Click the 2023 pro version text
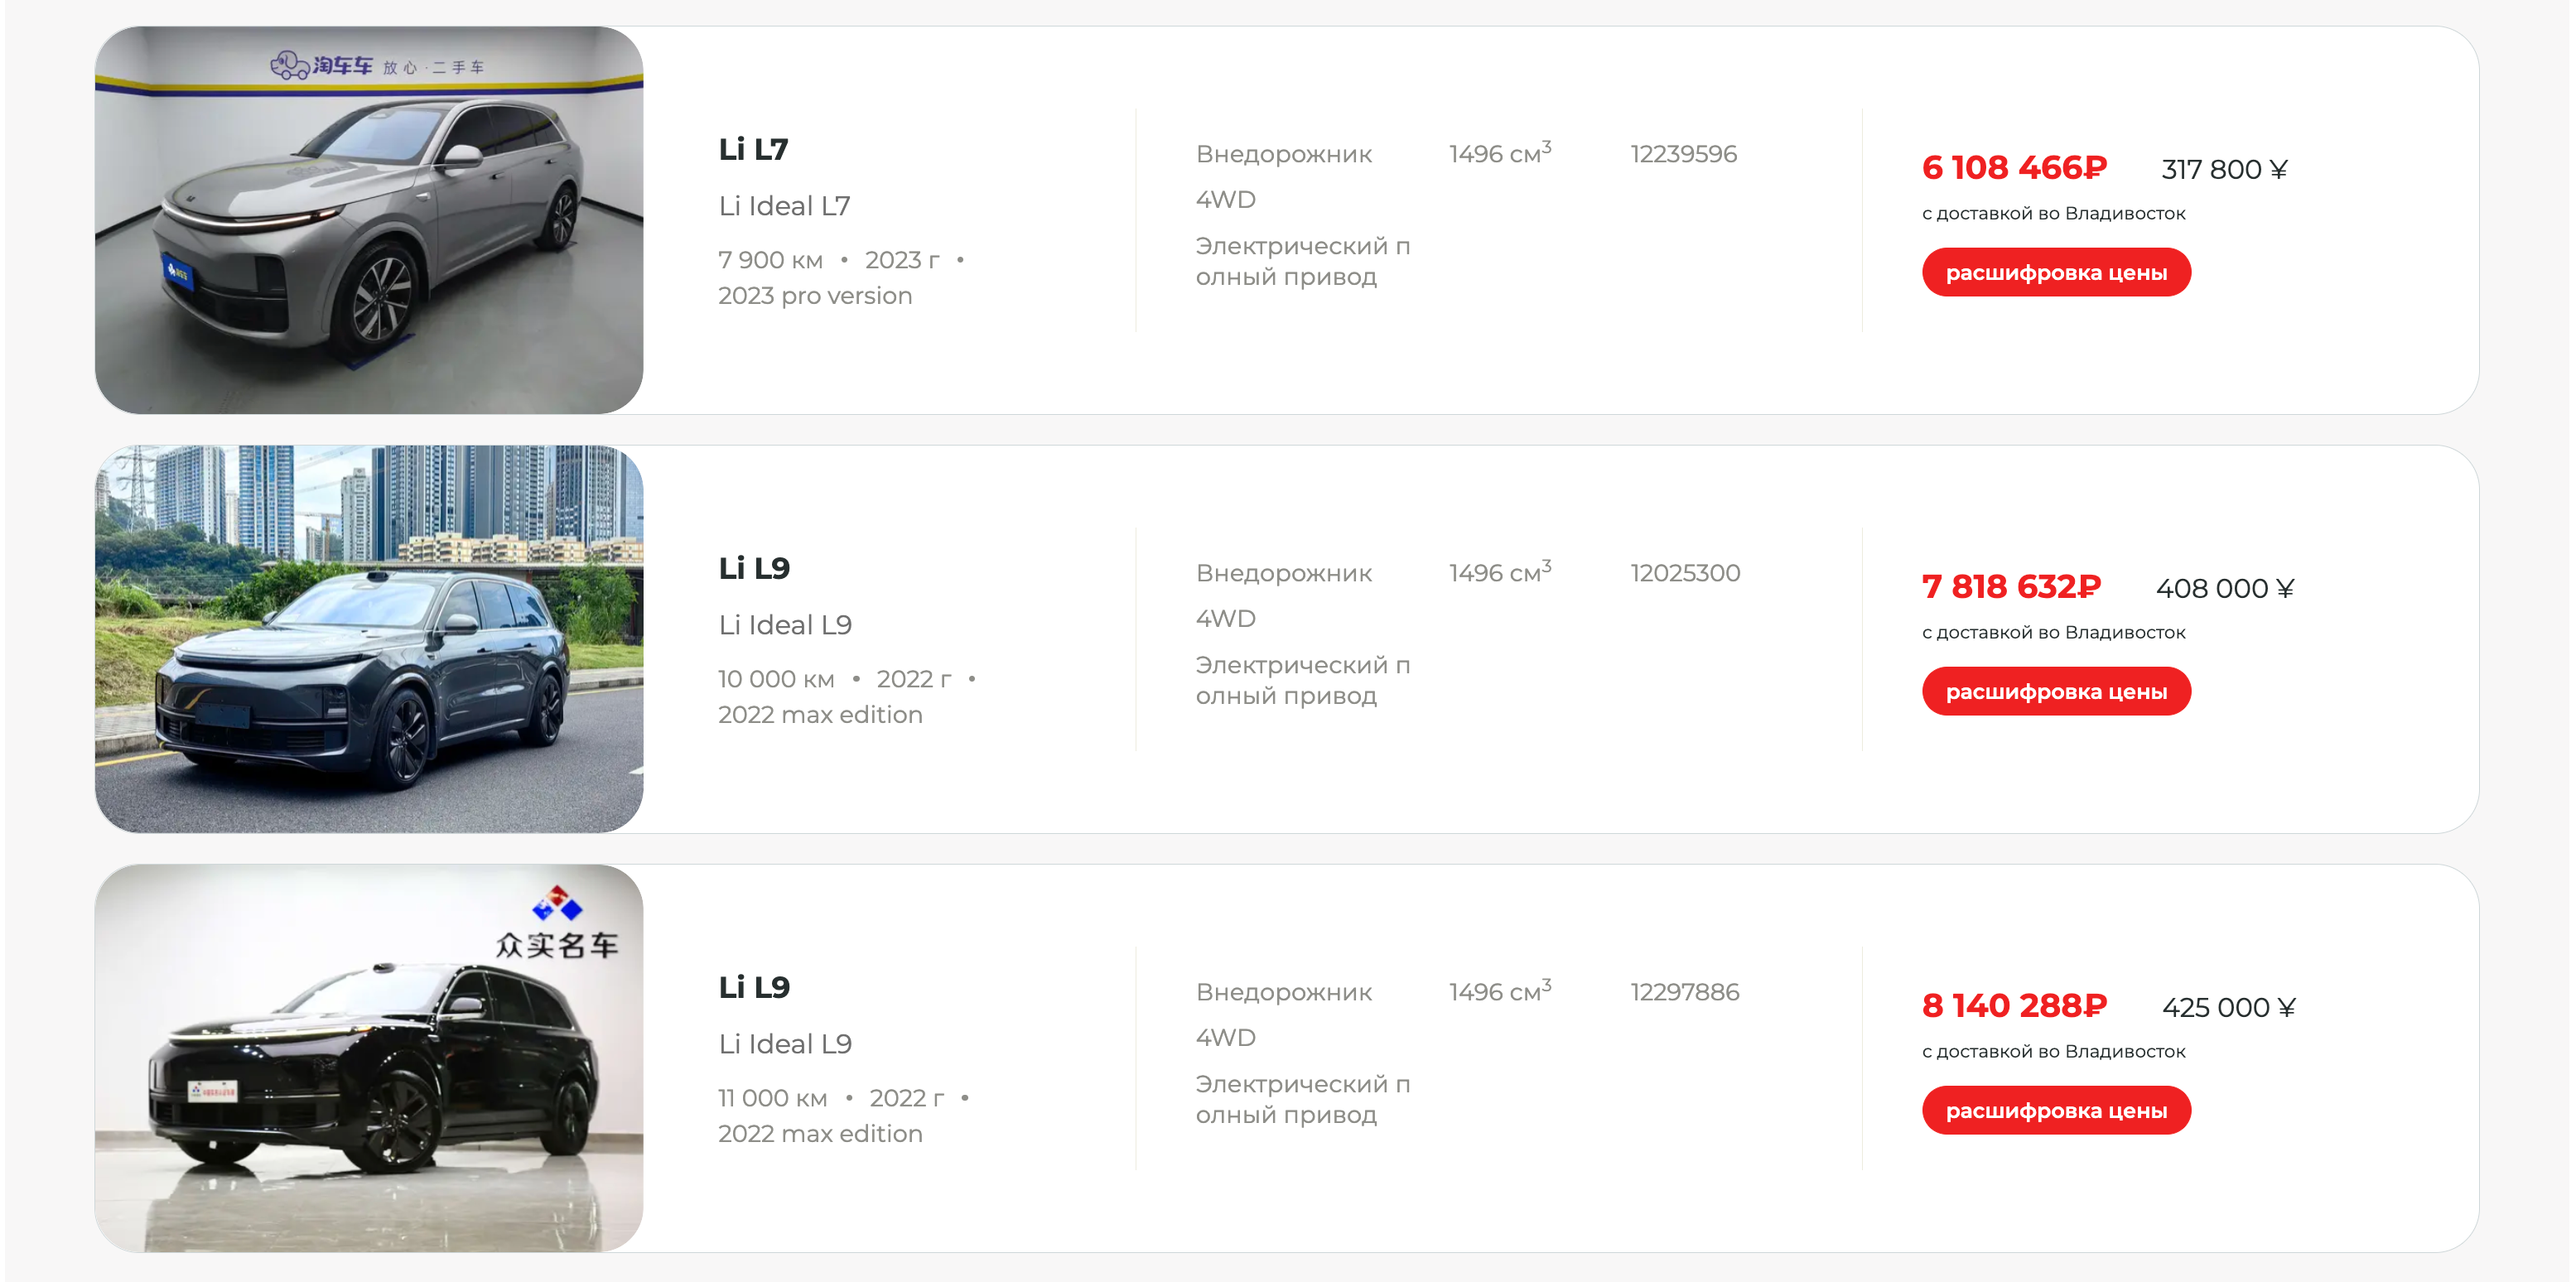Image resolution: width=2576 pixels, height=1282 pixels. (x=814, y=296)
